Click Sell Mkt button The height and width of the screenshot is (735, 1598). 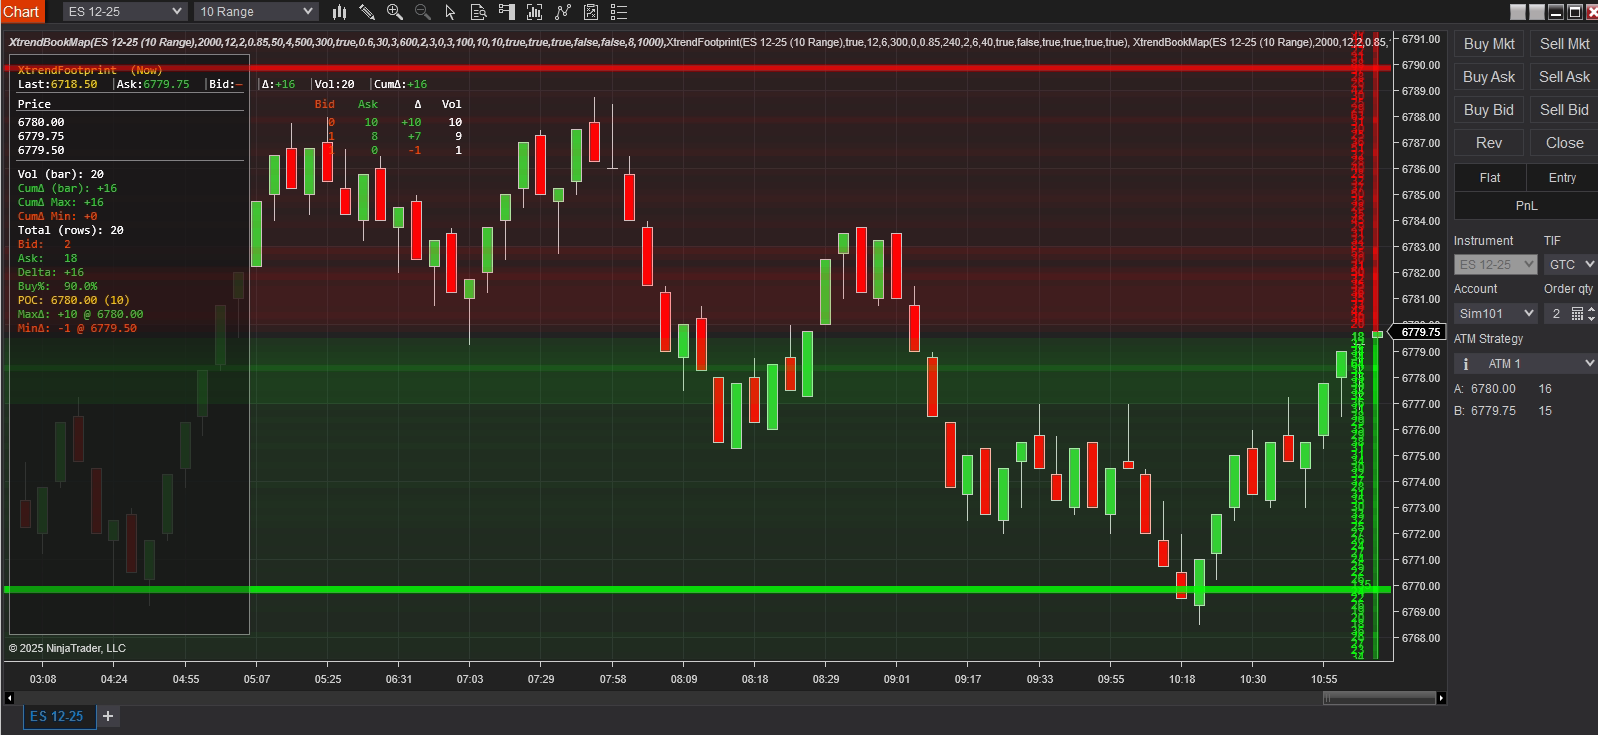tap(1564, 44)
